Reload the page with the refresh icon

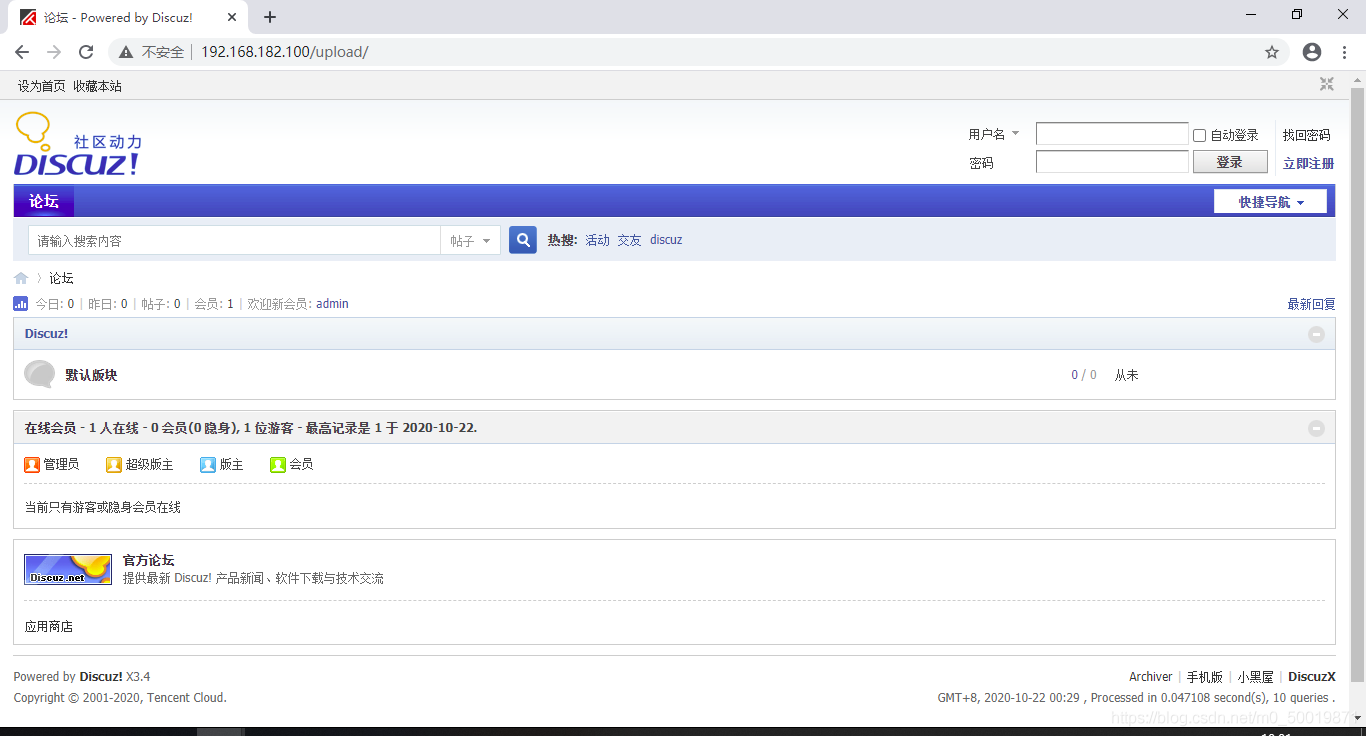click(86, 52)
